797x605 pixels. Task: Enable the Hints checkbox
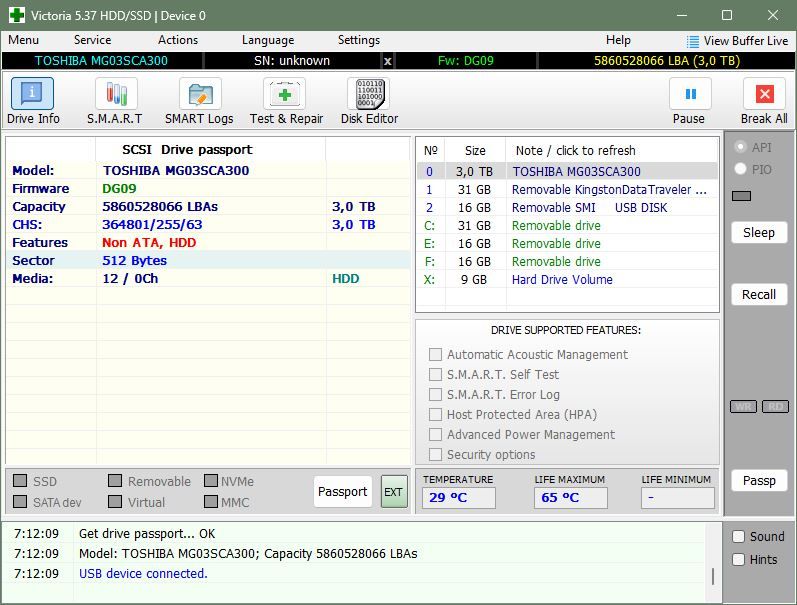pyautogui.click(x=739, y=559)
